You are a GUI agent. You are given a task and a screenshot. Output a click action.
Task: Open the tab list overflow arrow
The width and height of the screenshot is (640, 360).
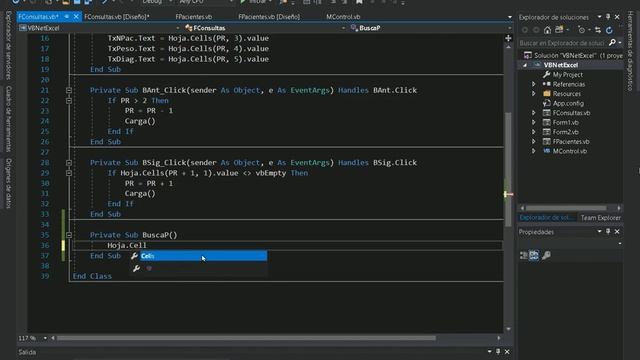point(509,17)
